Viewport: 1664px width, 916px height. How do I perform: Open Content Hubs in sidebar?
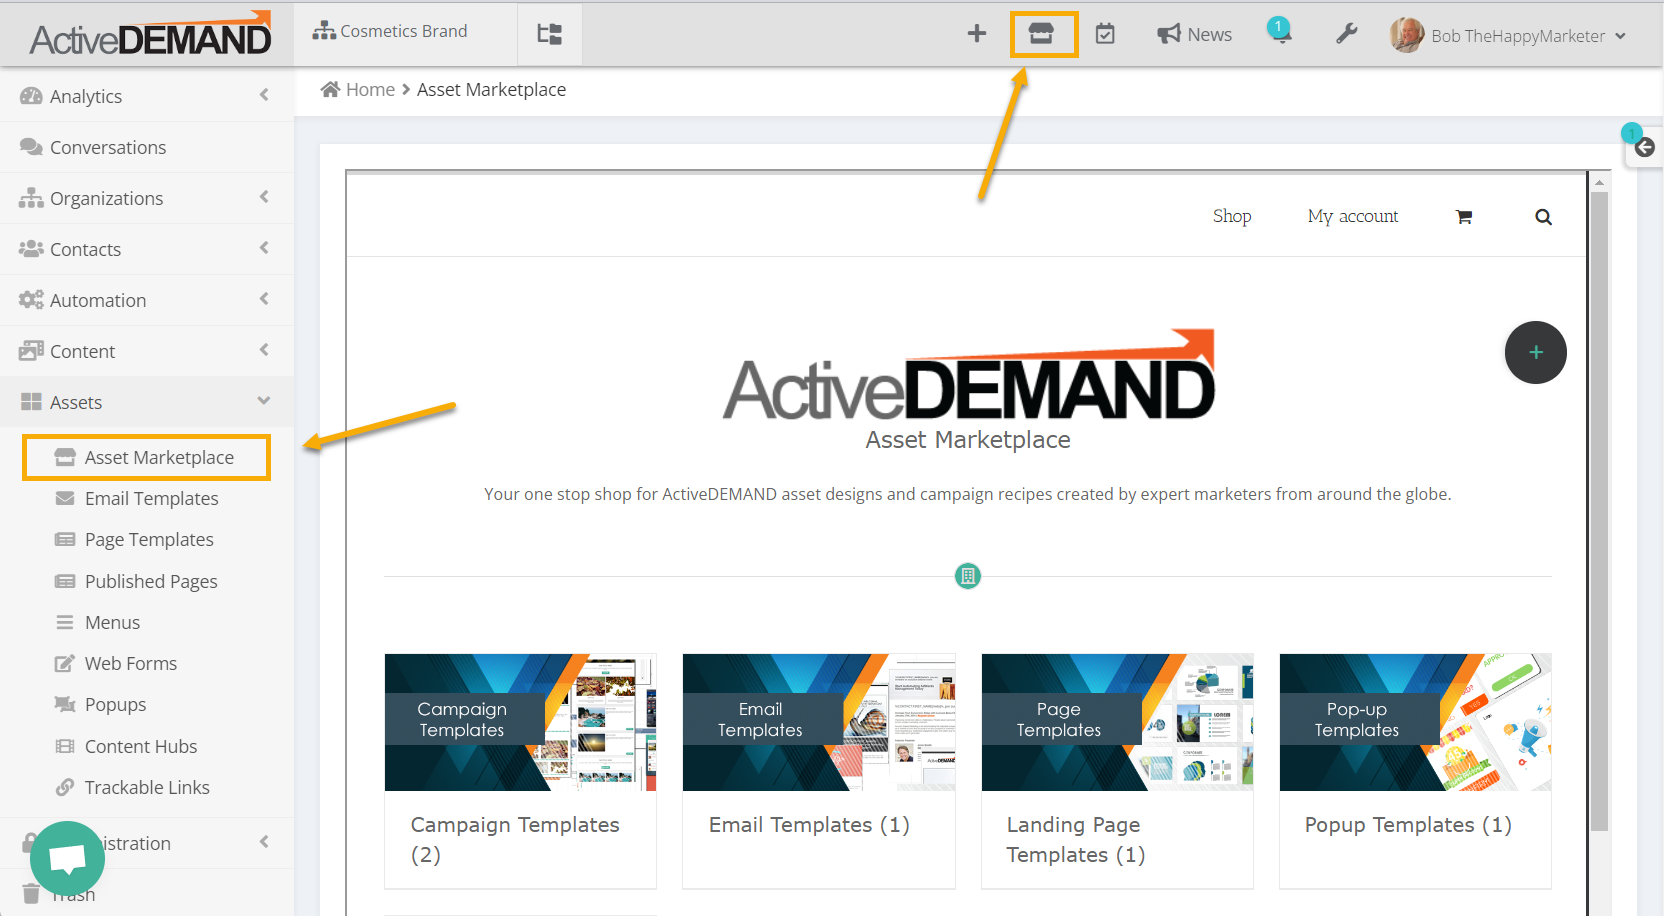[x=141, y=746]
